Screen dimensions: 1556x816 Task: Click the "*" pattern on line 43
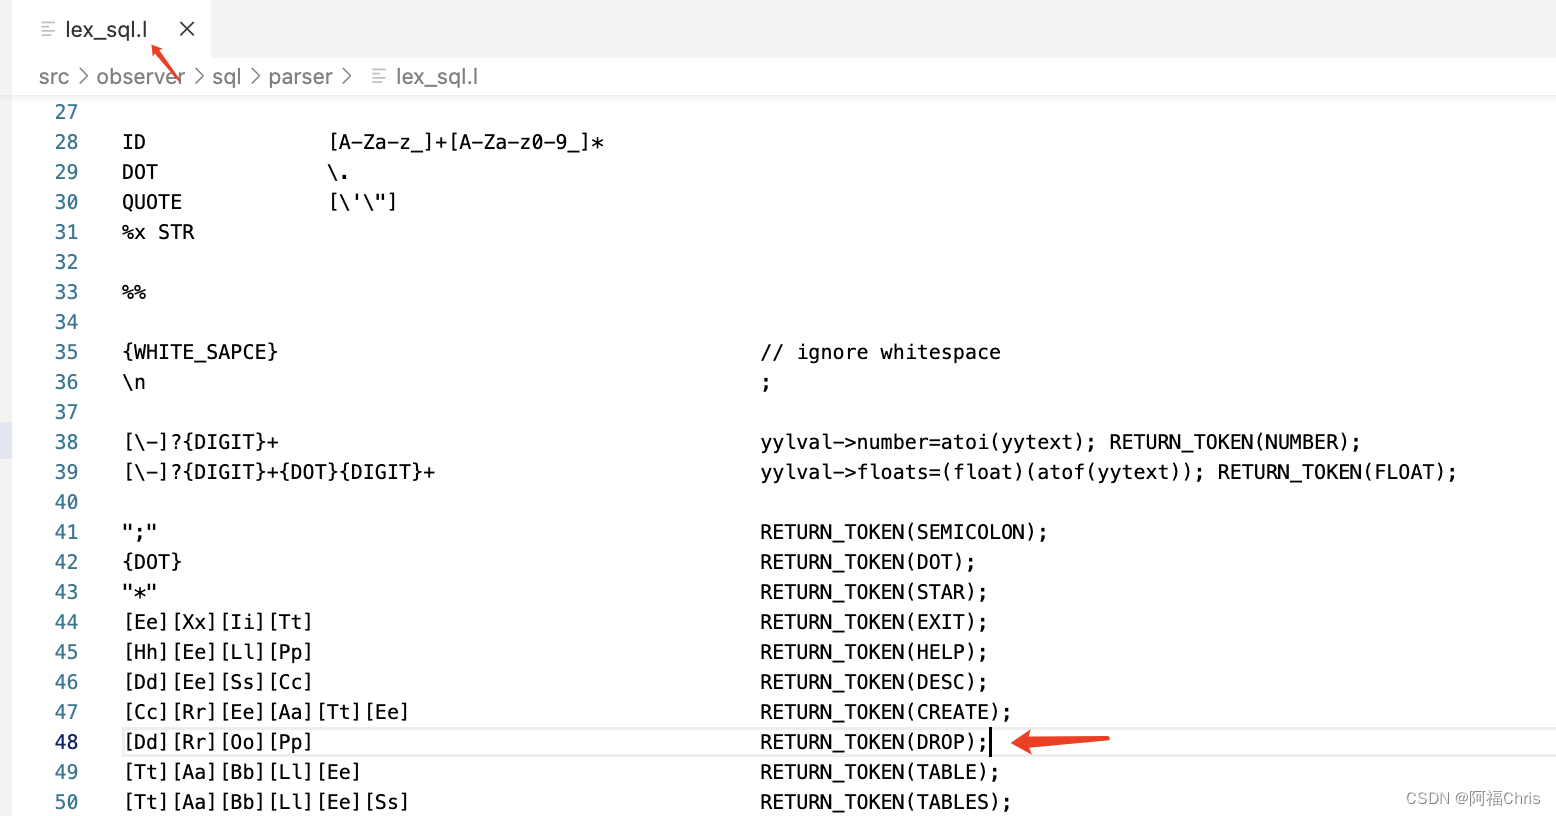pyautogui.click(x=140, y=592)
